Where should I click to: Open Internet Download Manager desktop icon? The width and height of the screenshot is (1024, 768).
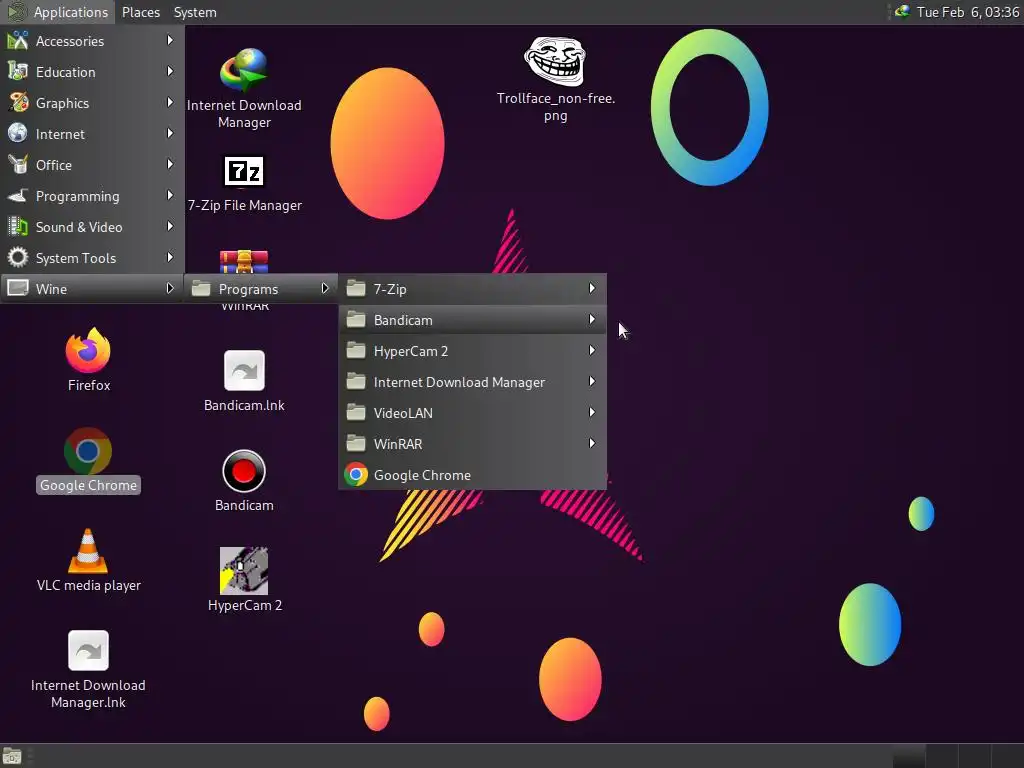(x=244, y=88)
